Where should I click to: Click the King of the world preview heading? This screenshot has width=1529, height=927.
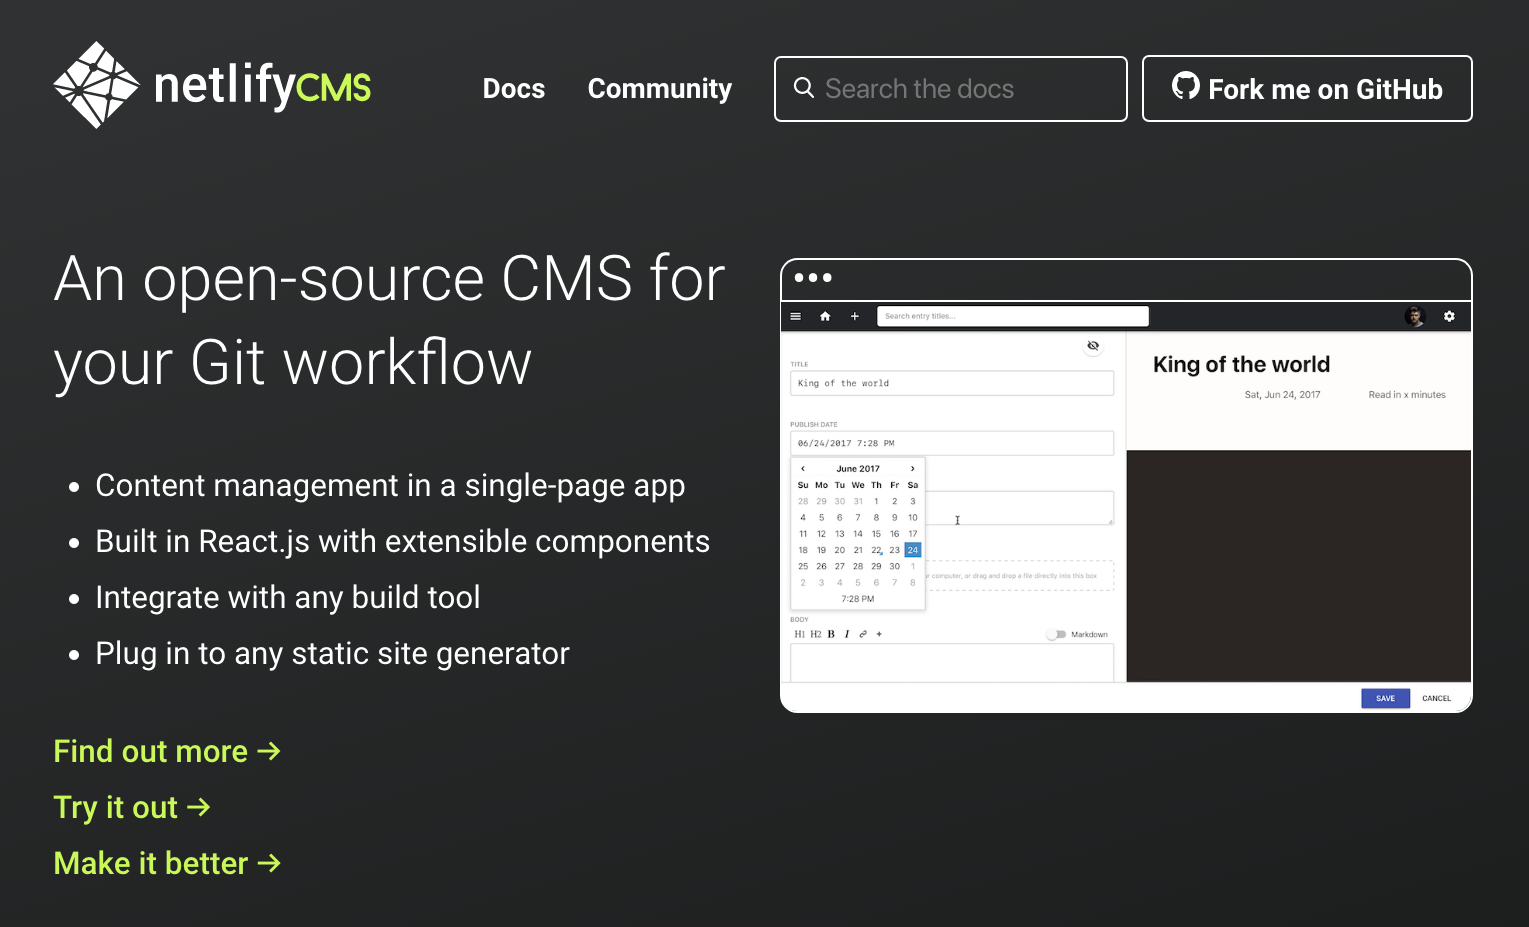pyautogui.click(x=1241, y=364)
